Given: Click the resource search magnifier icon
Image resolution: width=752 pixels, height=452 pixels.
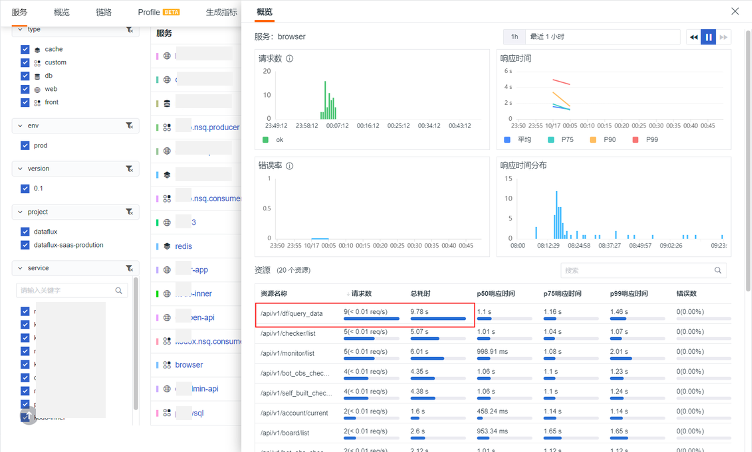Looking at the screenshot, I should click(717, 271).
